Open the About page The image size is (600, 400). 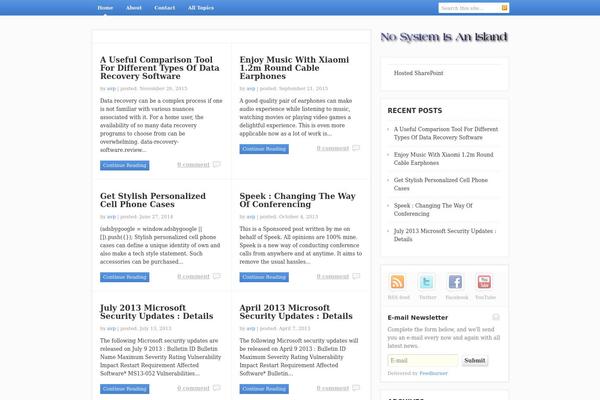(134, 8)
